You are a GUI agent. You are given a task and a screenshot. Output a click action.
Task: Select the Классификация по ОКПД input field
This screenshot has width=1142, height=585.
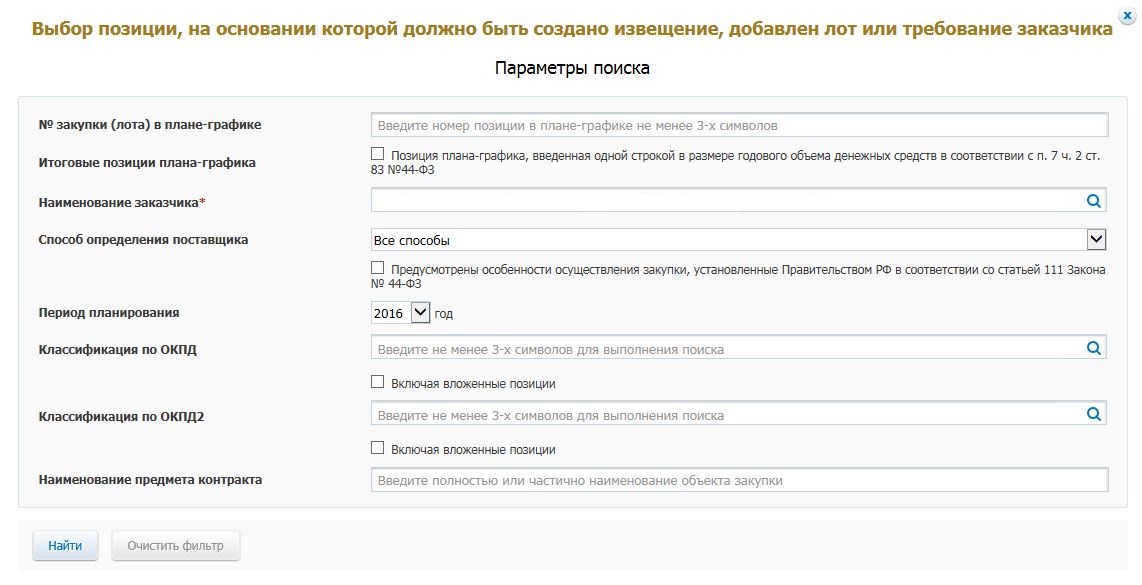coord(725,349)
